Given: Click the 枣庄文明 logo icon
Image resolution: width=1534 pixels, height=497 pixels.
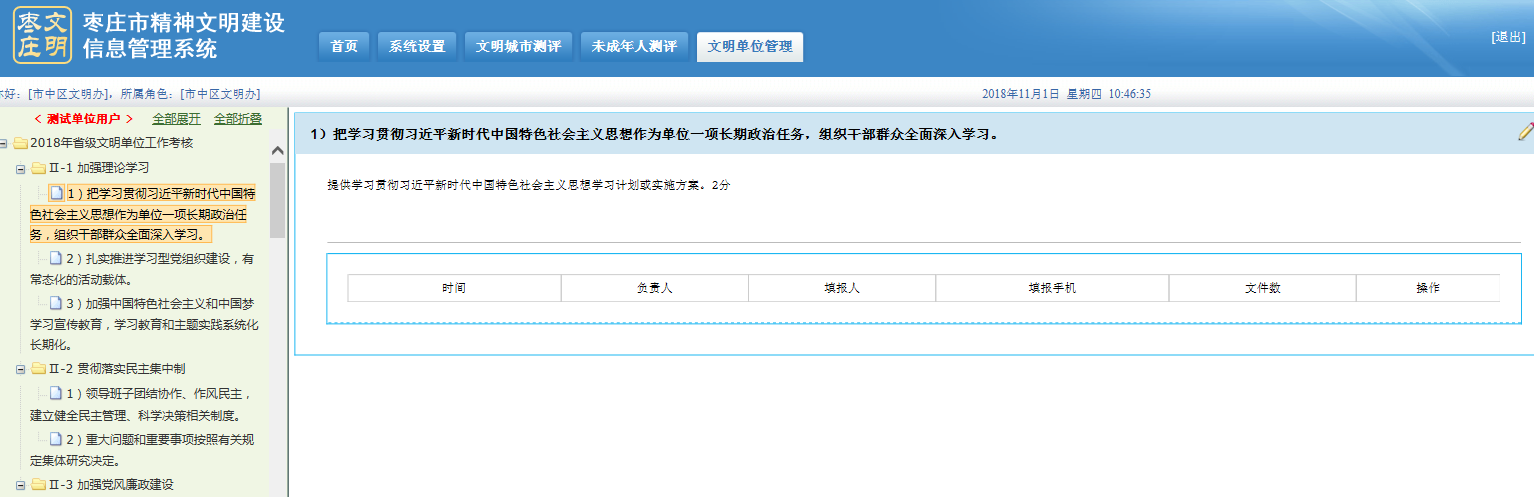Looking at the screenshot, I should click(42, 35).
